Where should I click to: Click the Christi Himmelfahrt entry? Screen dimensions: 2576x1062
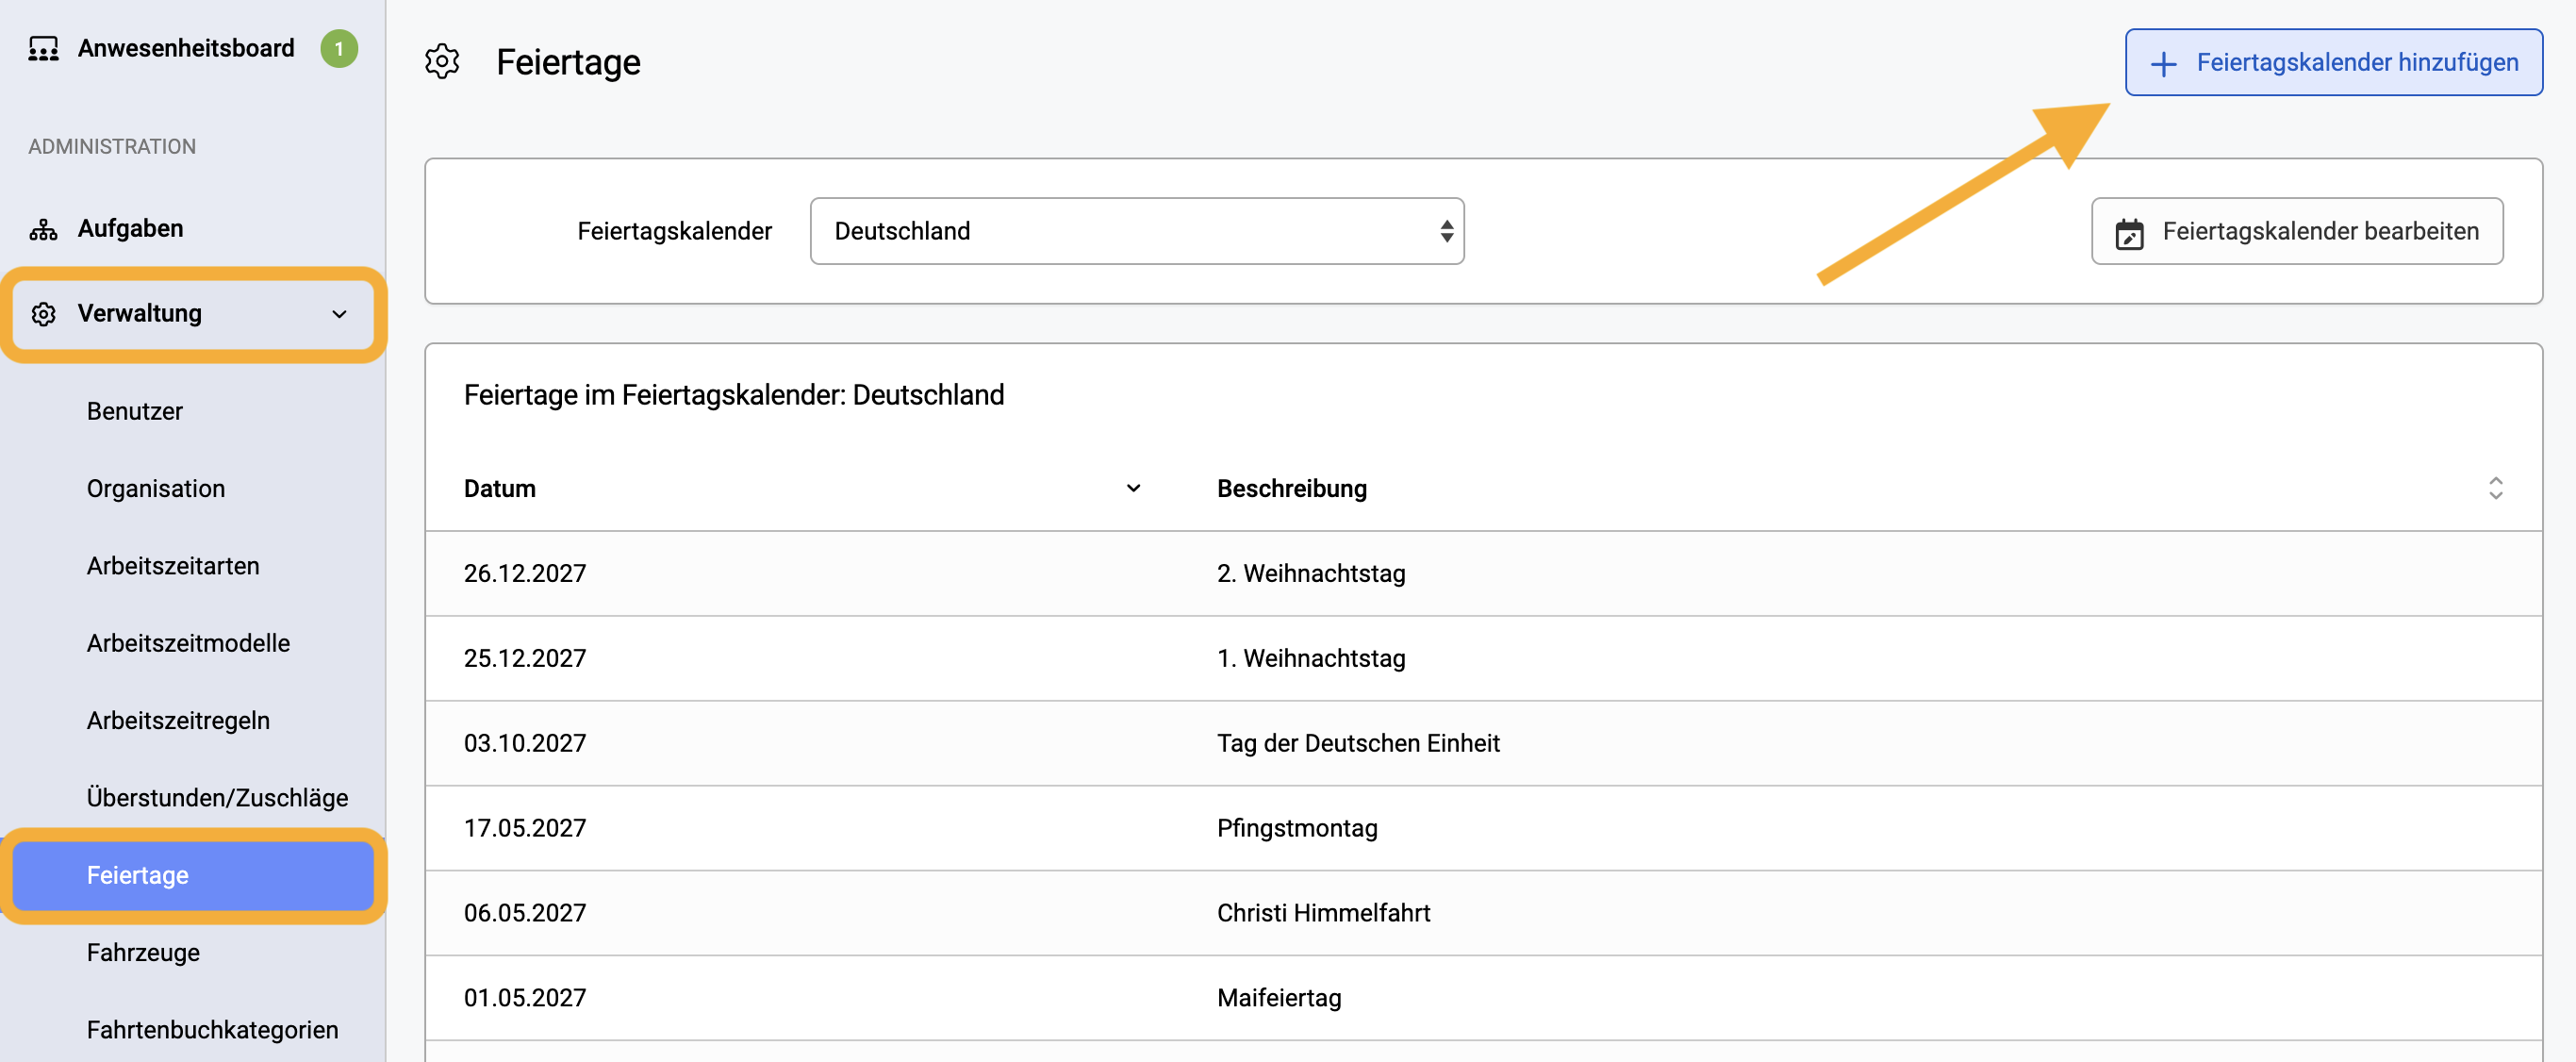[1323, 913]
